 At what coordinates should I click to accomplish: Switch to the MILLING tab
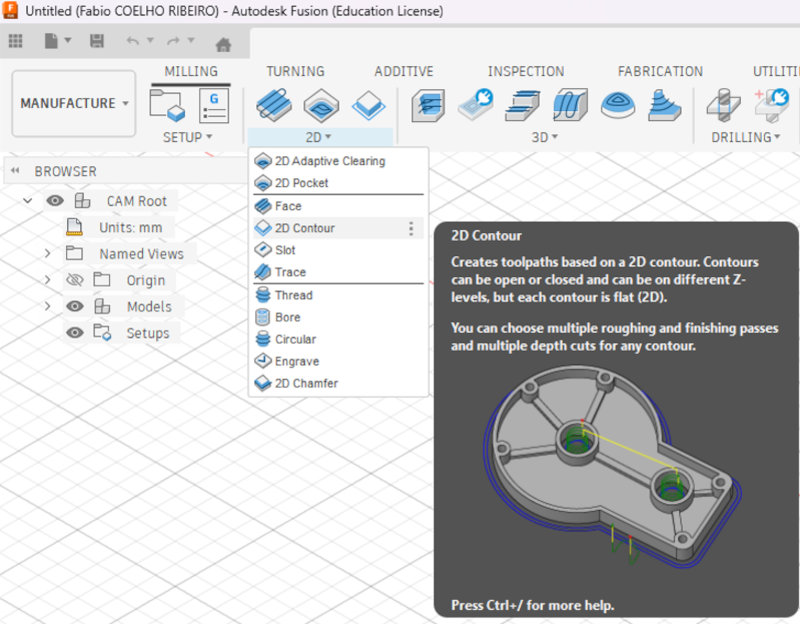click(x=191, y=71)
